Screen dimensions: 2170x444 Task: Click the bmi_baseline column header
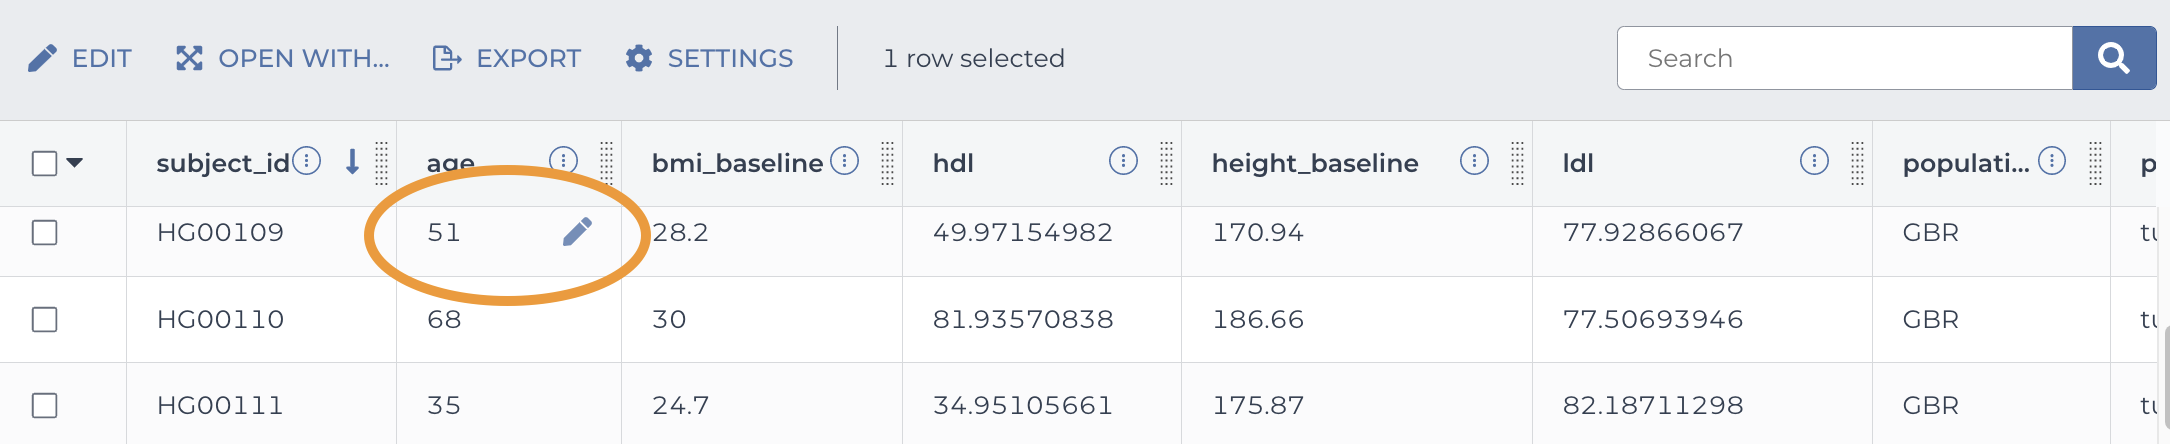click(738, 164)
